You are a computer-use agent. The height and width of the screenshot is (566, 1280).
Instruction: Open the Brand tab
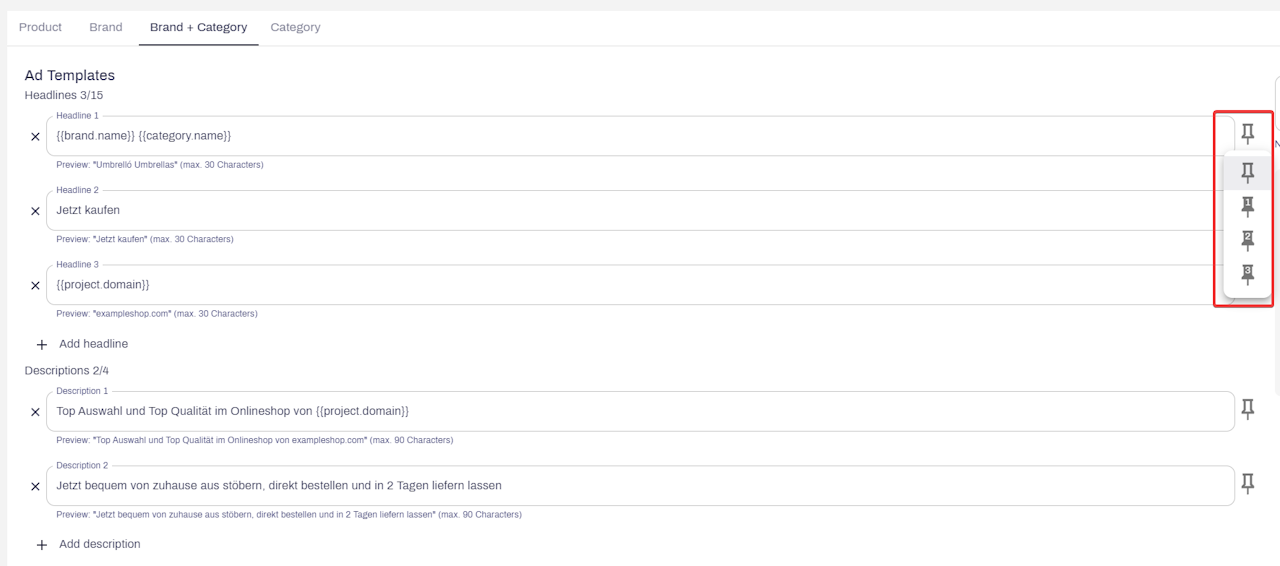pyautogui.click(x=106, y=27)
